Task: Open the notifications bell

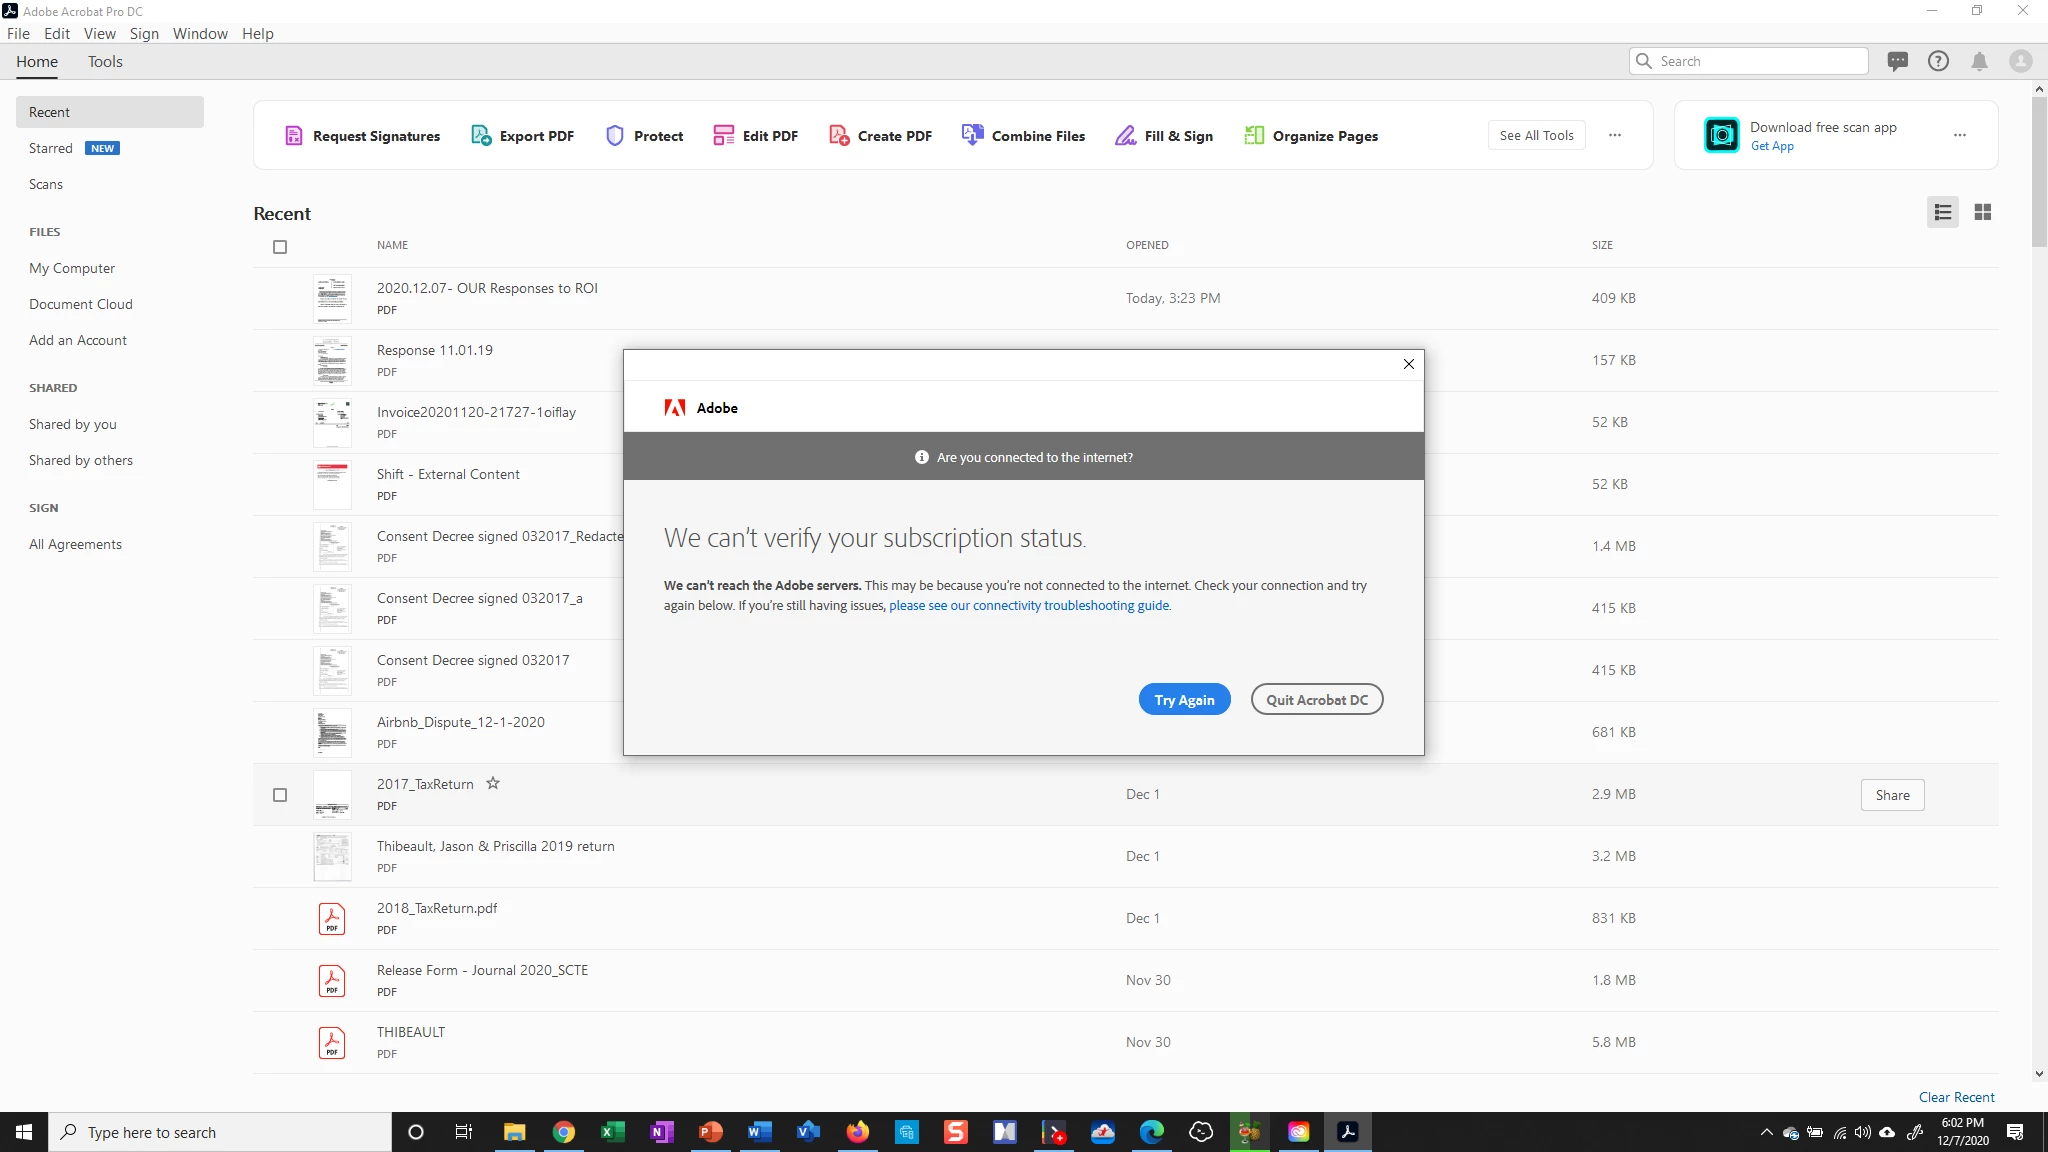Action: click(x=1979, y=62)
